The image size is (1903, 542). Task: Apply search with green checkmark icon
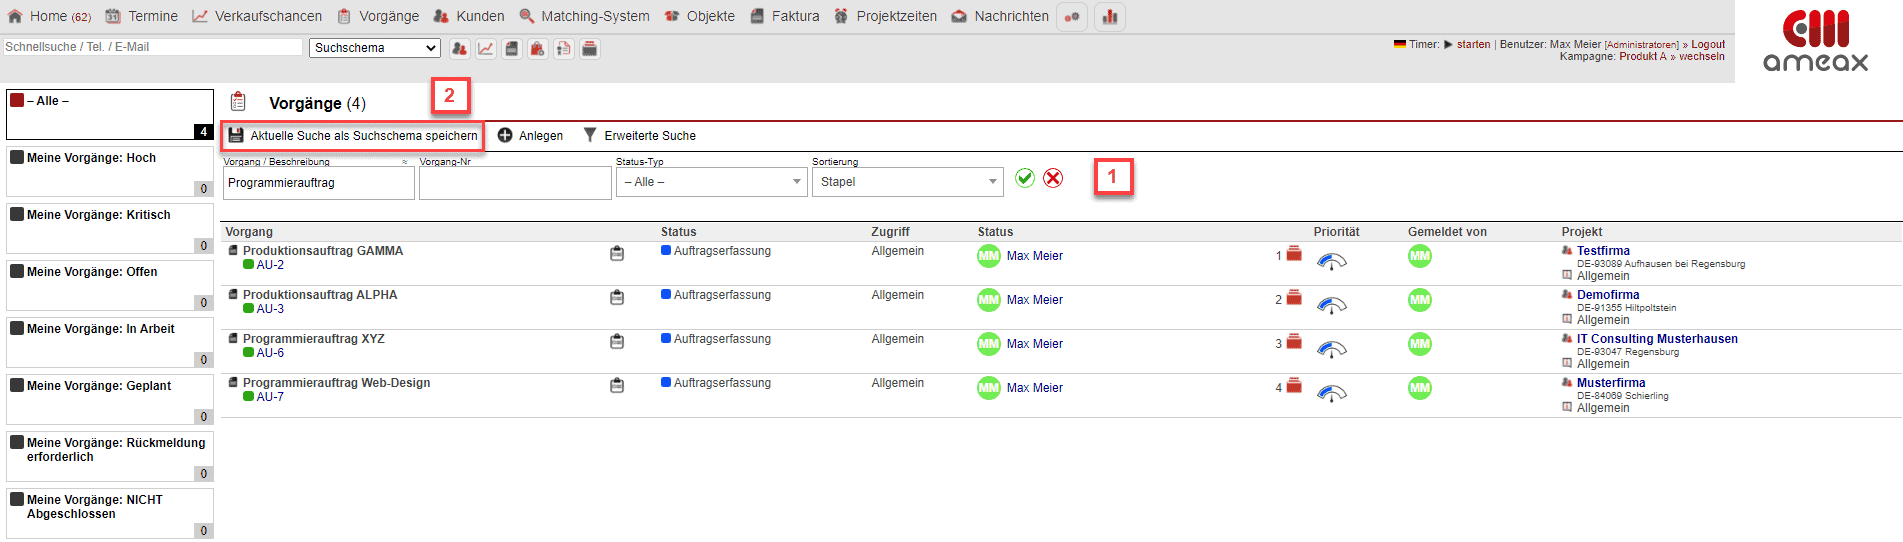pos(1025,178)
